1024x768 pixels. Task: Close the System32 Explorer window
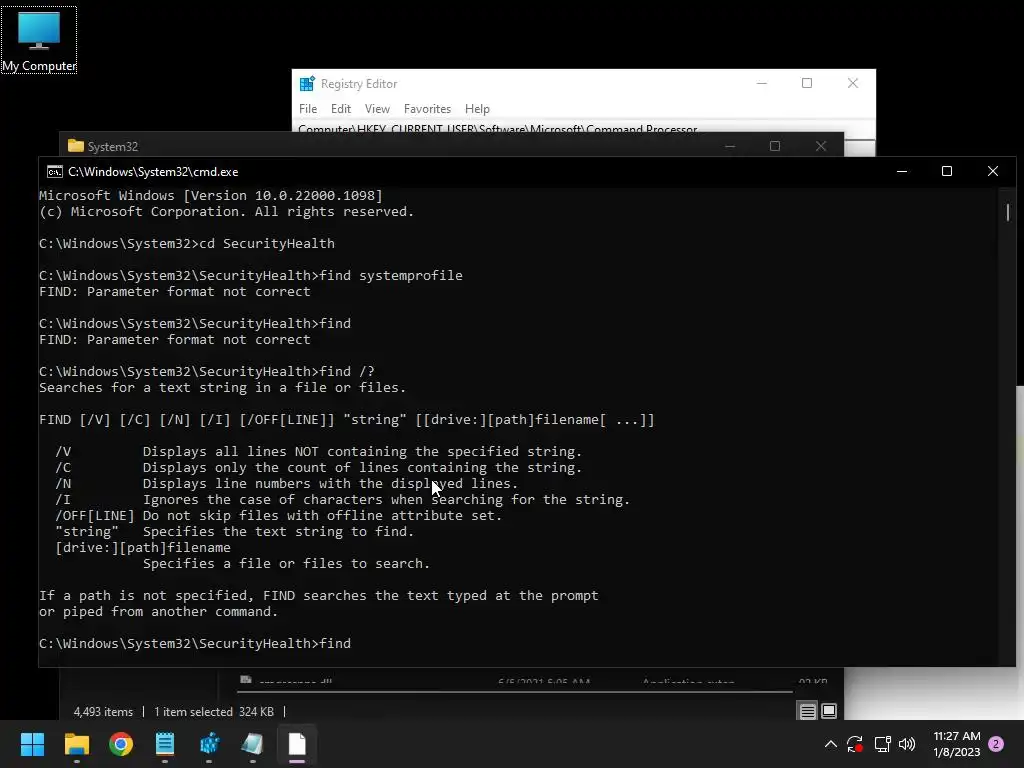(821, 146)
